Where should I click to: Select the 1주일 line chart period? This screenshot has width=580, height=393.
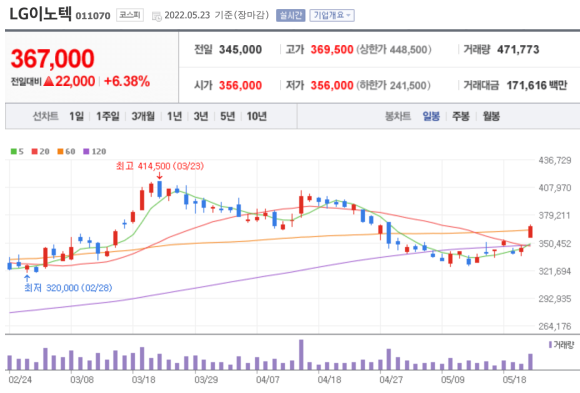click(108, 116)
